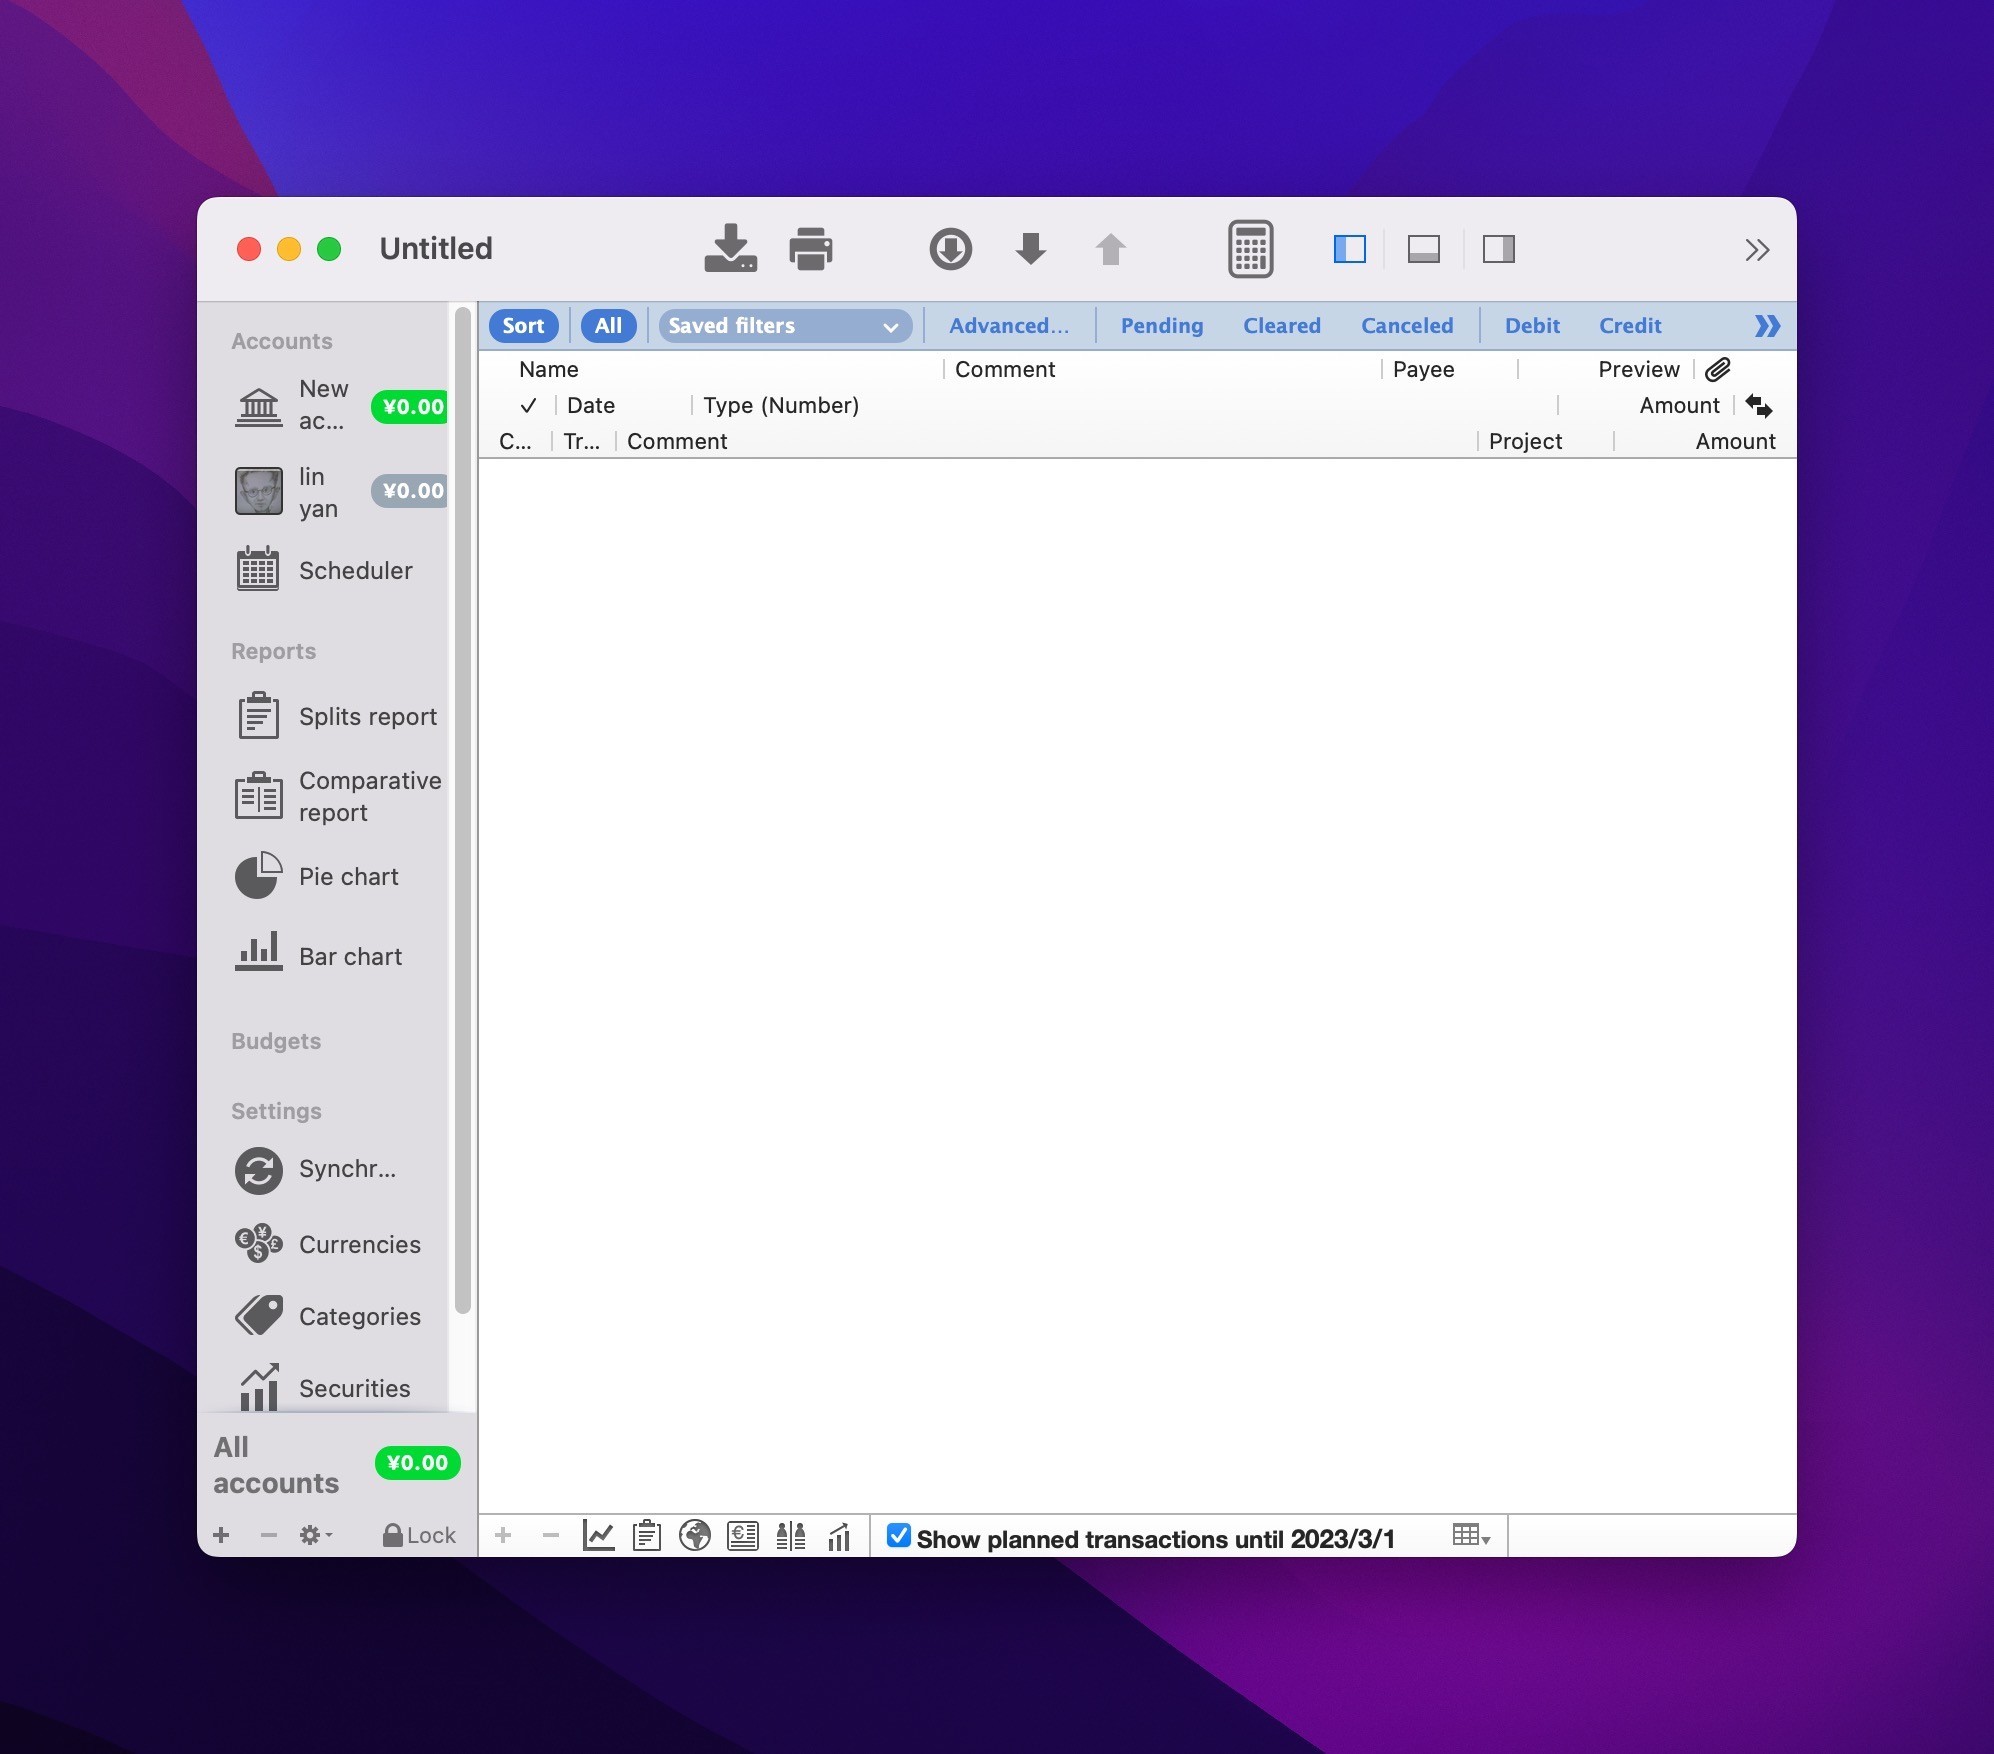Click the sidebar vertical scrollbar

462,810
